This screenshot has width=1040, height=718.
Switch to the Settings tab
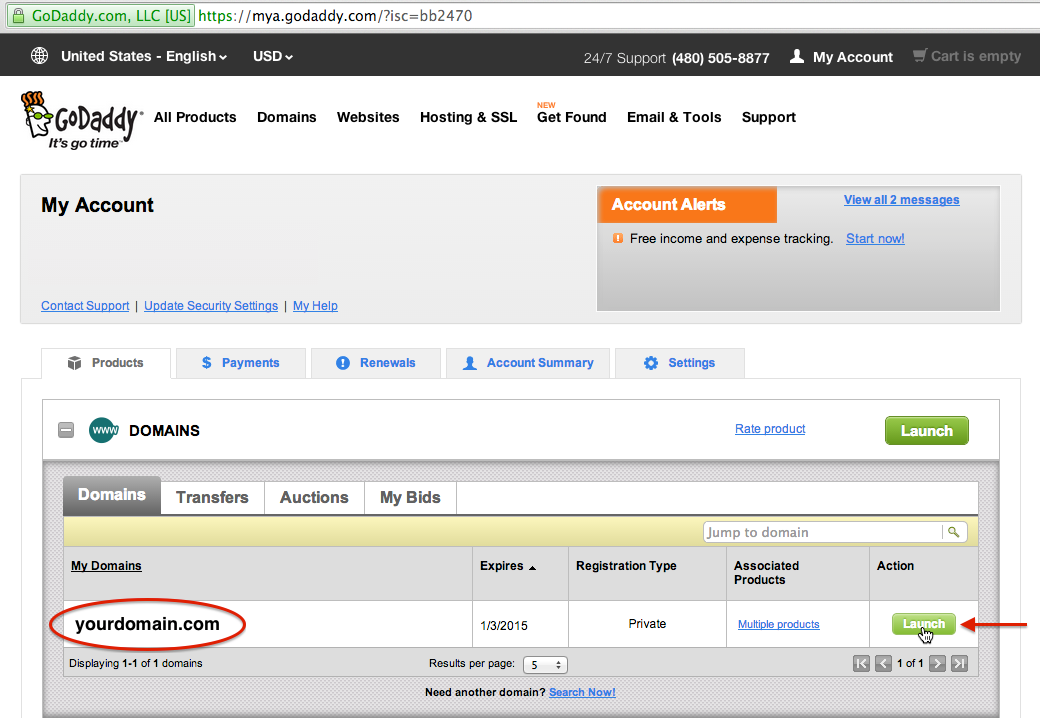(680, 363)
